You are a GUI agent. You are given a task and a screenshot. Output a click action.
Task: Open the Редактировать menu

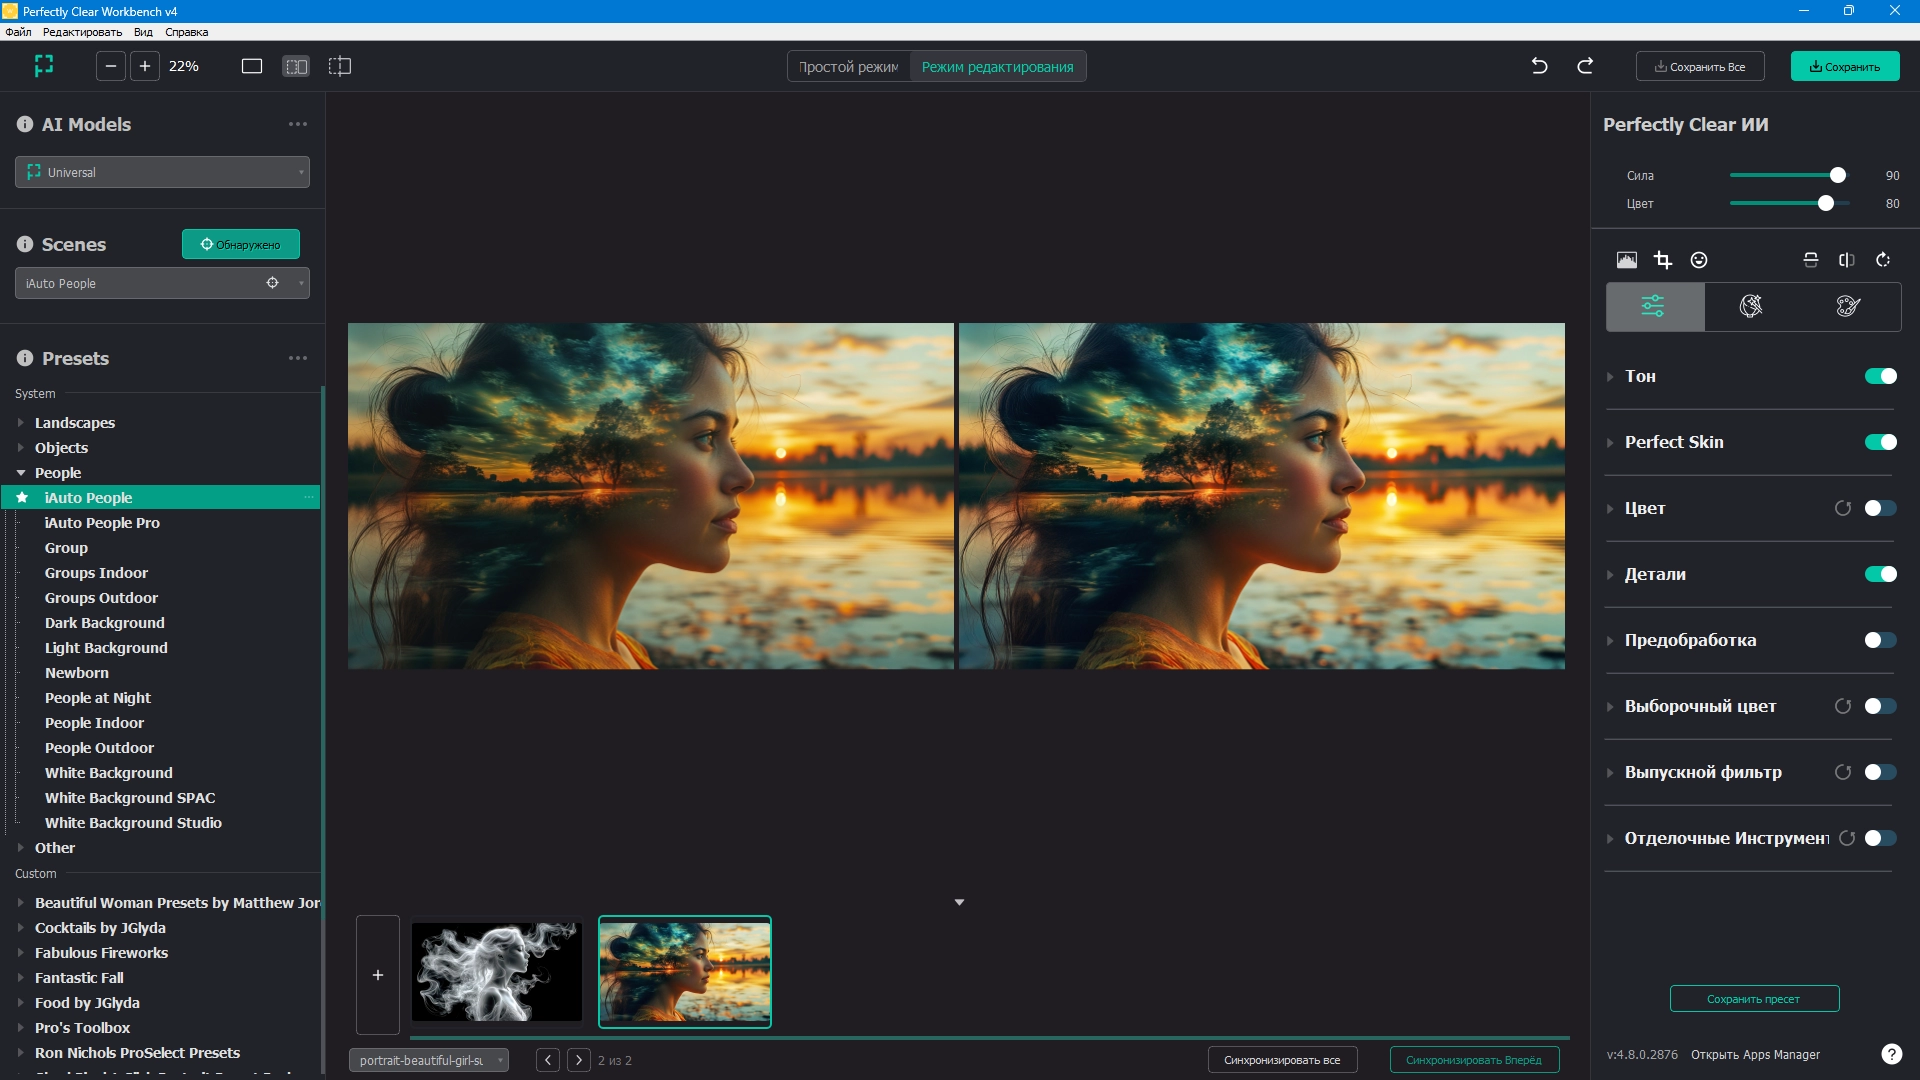click(x=82, y=32)
